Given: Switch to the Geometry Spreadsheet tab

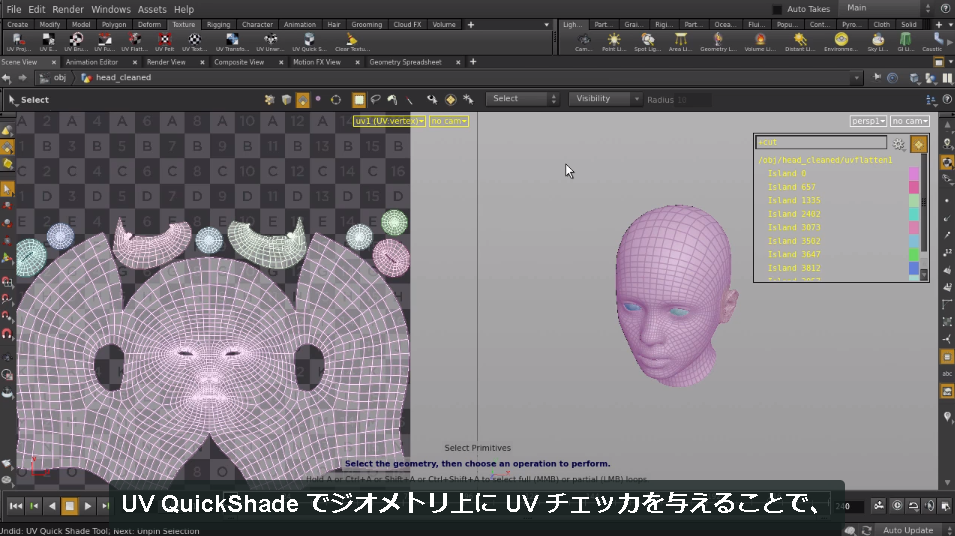Looking at the screenshot, I should click(405, 62).
